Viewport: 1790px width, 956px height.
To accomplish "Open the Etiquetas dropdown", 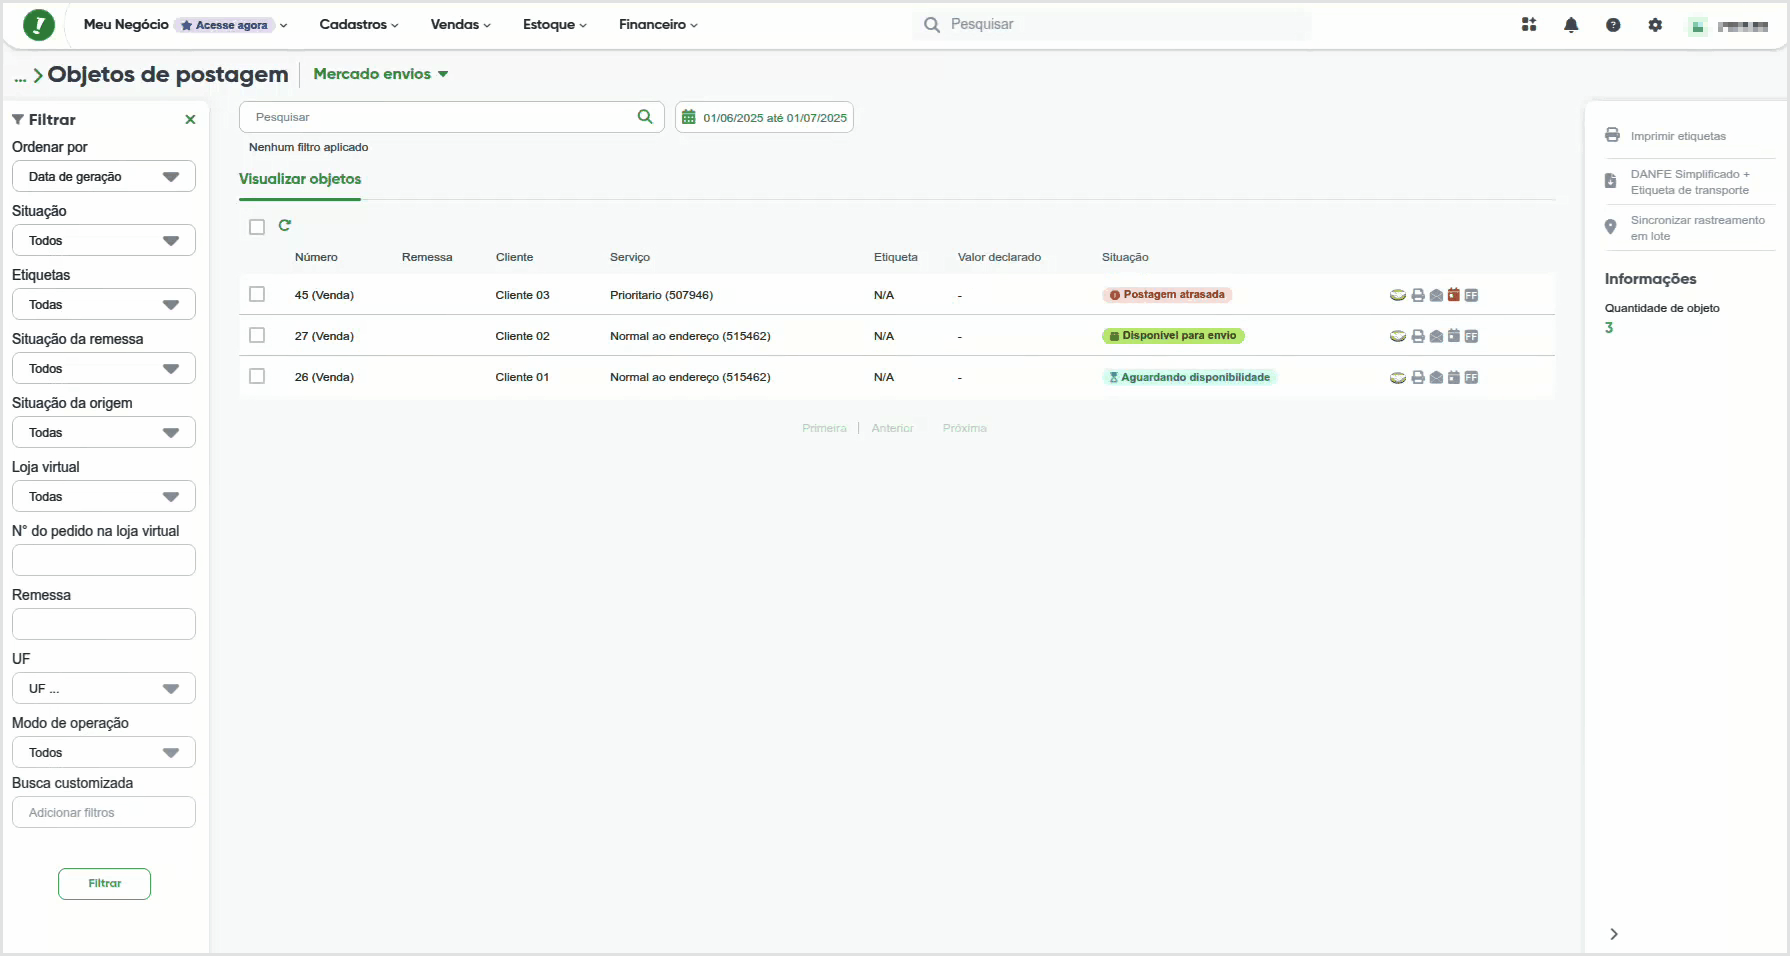I will tap(104, 304).
